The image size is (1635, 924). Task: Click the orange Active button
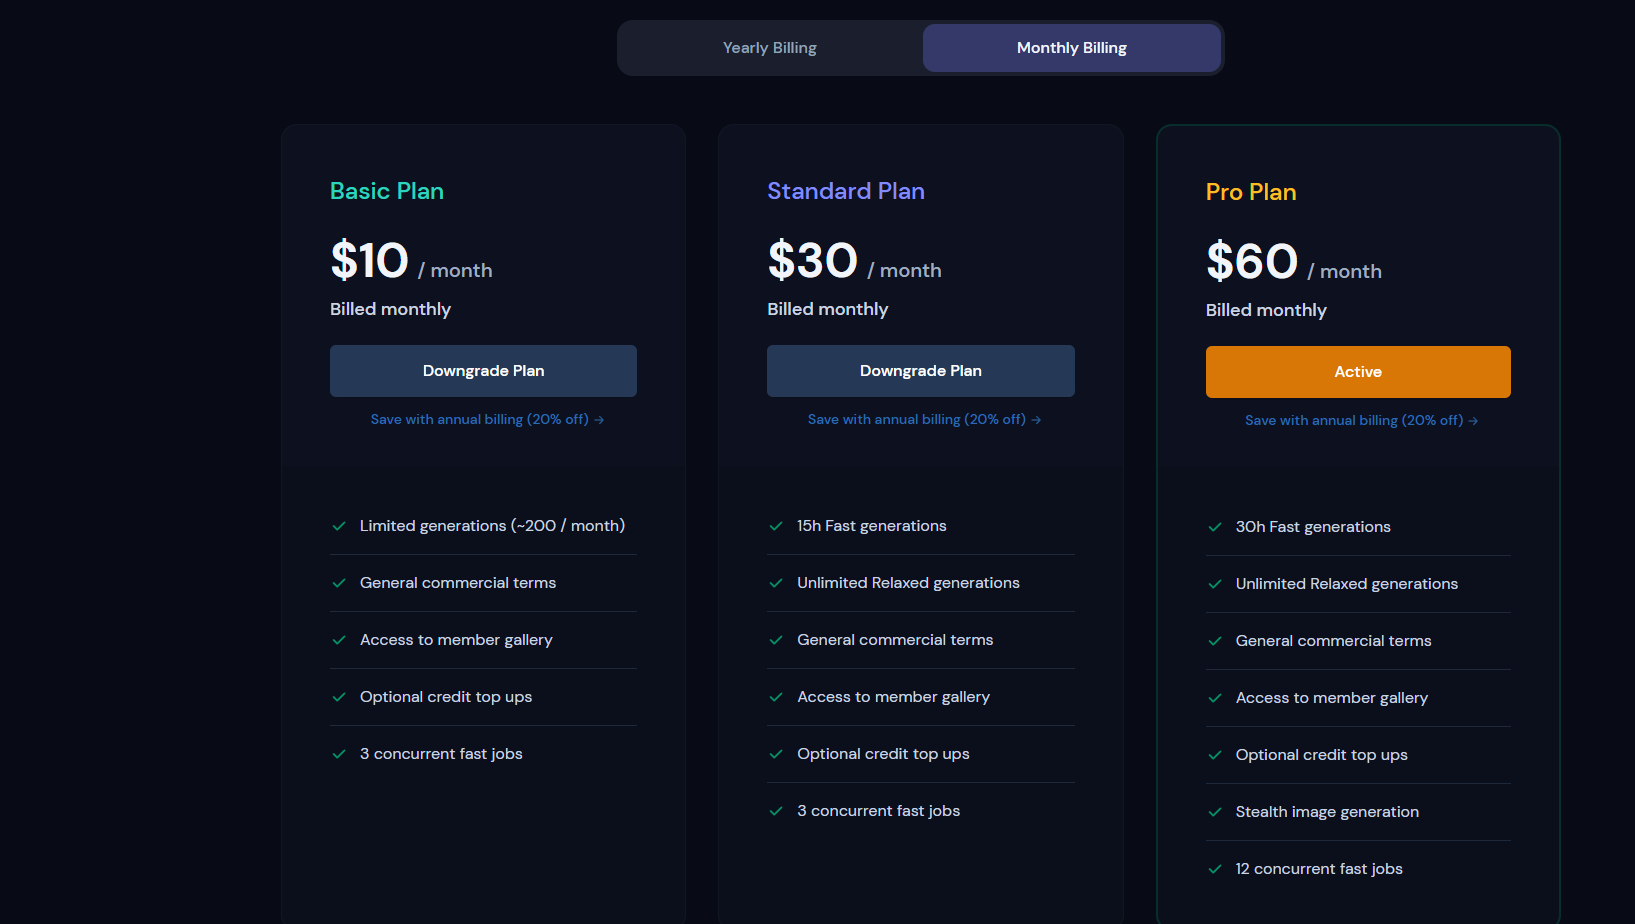click(x=1357, y=372)
